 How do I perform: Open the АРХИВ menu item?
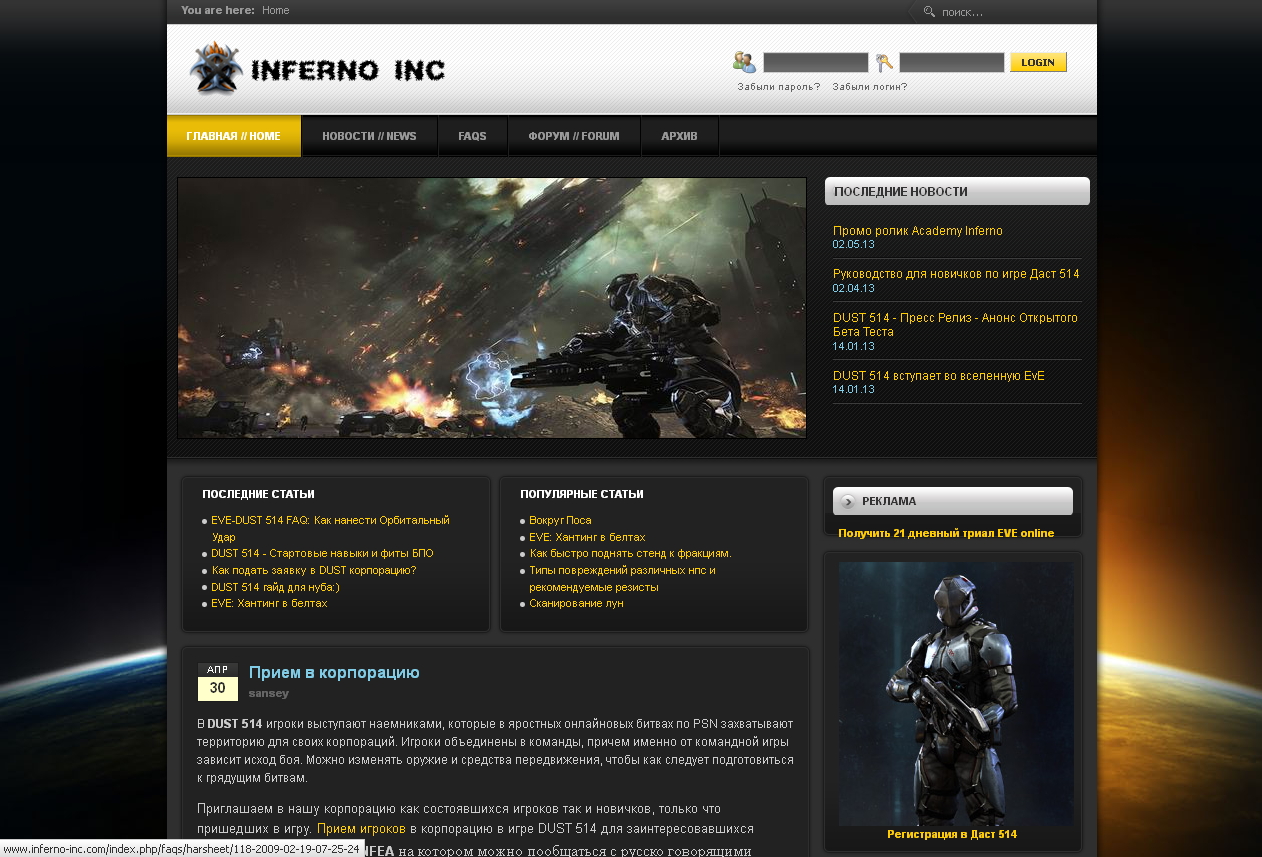tap(679, 136)
